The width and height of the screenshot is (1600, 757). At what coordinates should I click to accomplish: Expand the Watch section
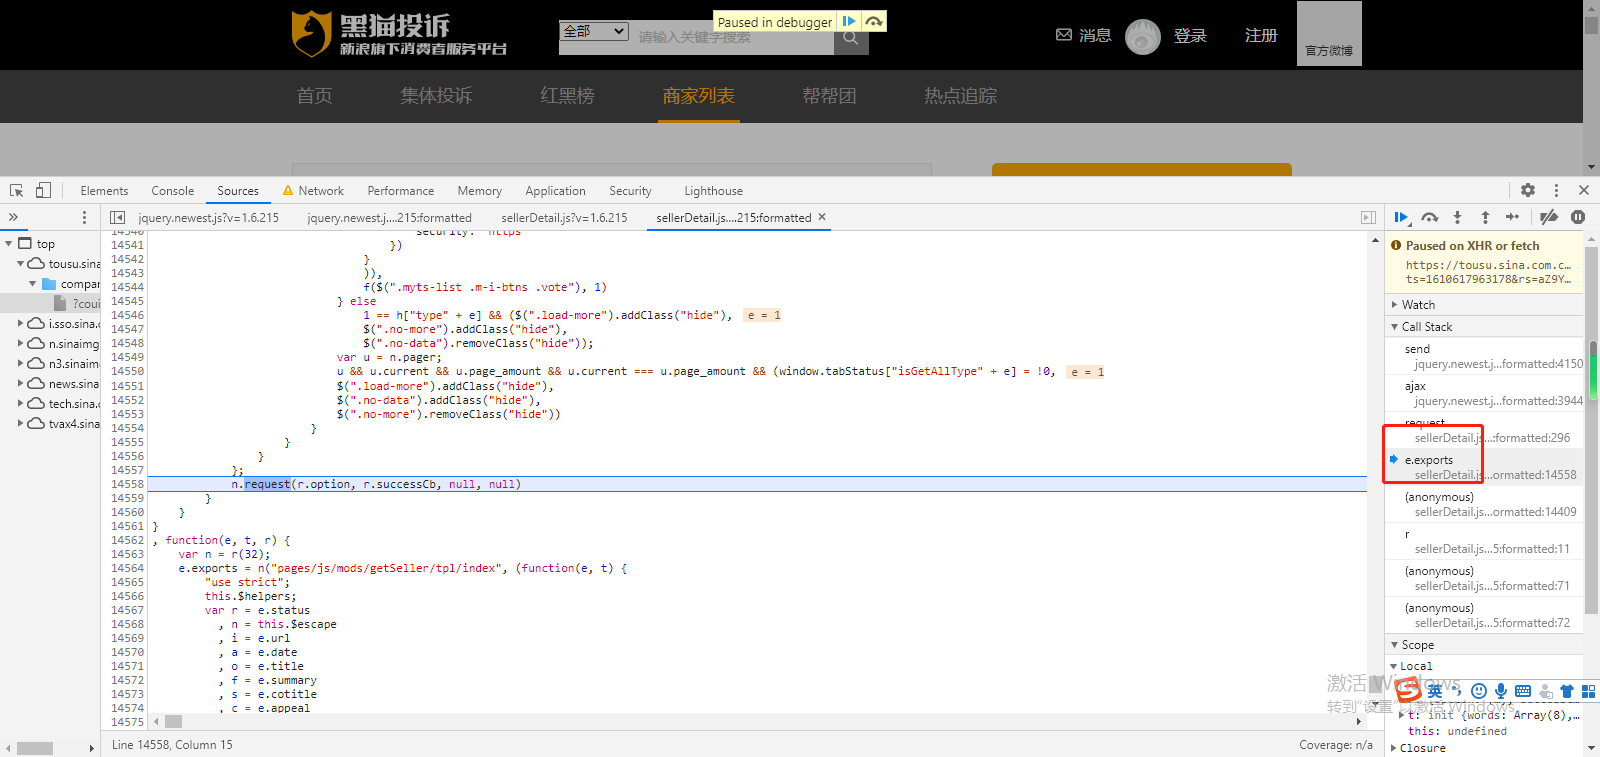tap(1484, 304)
